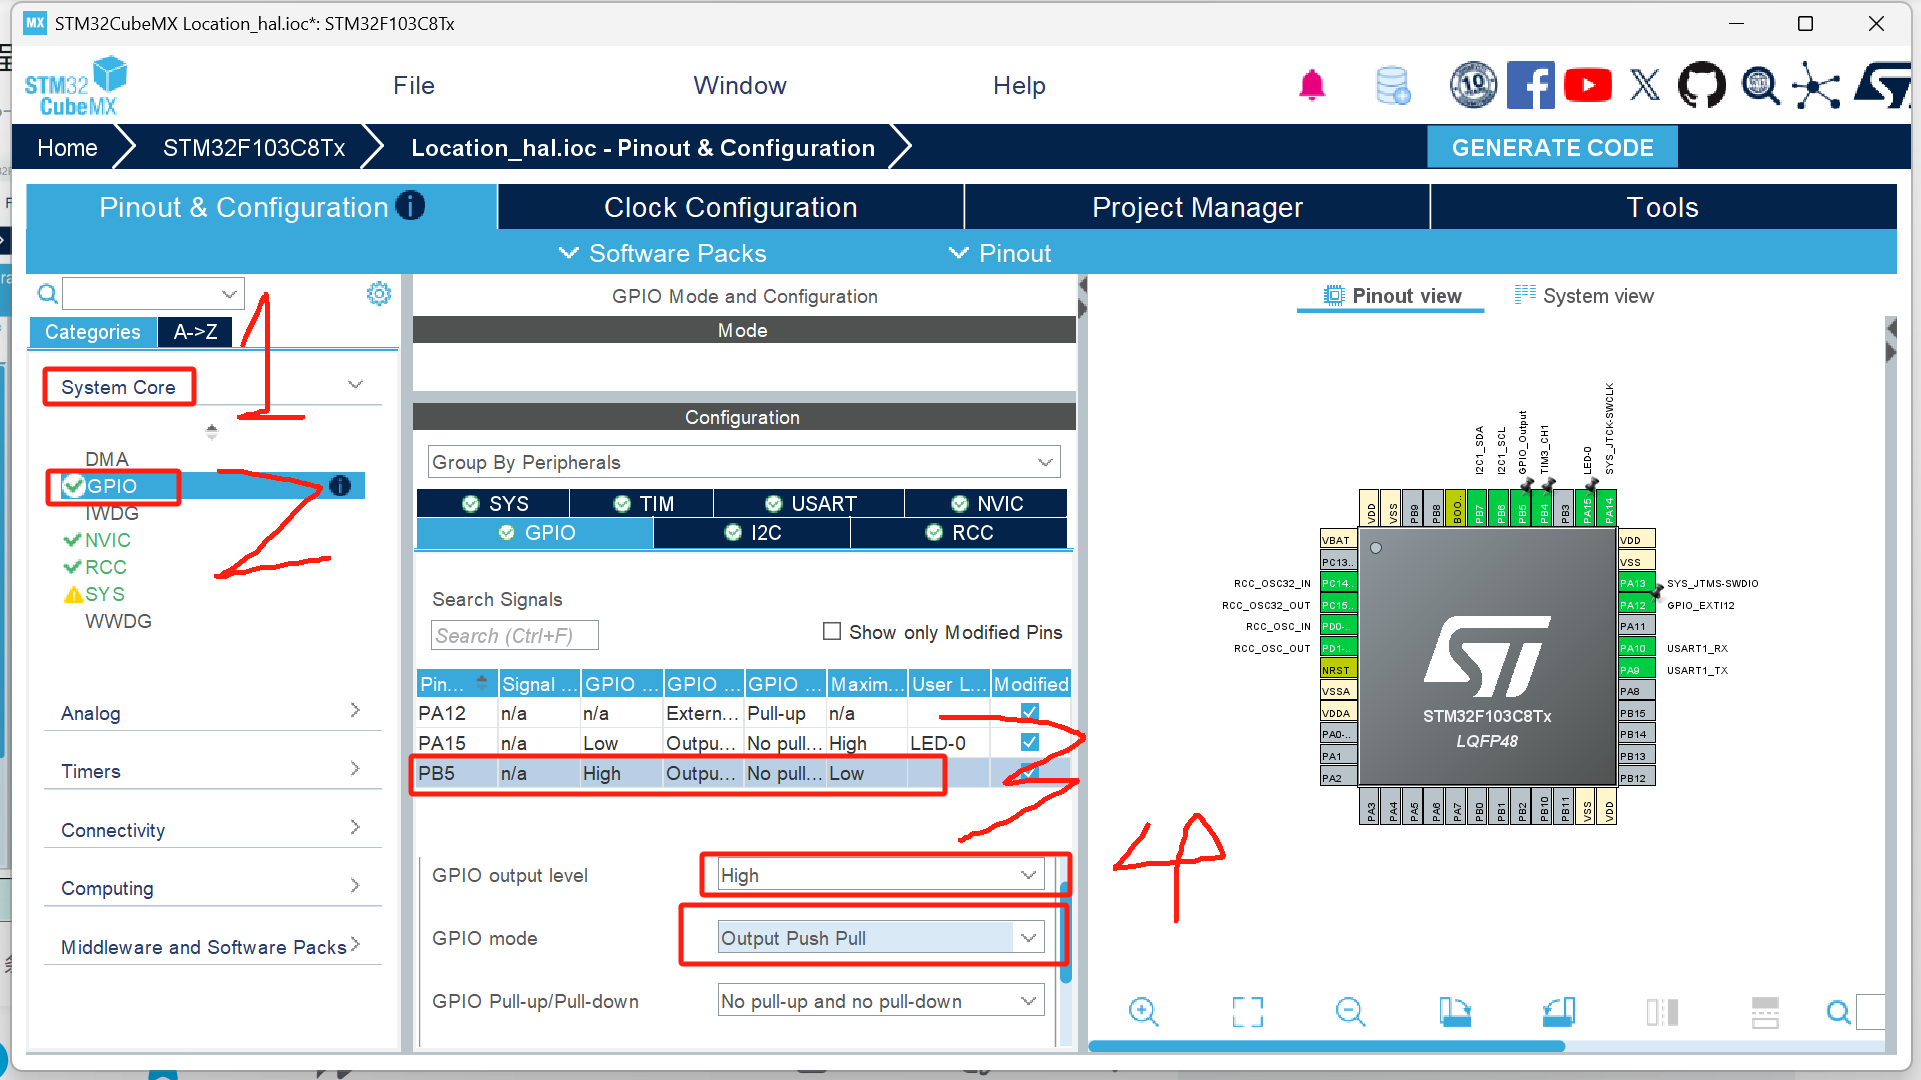Open the GPIO mode dropdown
This screenshot has height=1080, width=1921.
tap(881, 938)
